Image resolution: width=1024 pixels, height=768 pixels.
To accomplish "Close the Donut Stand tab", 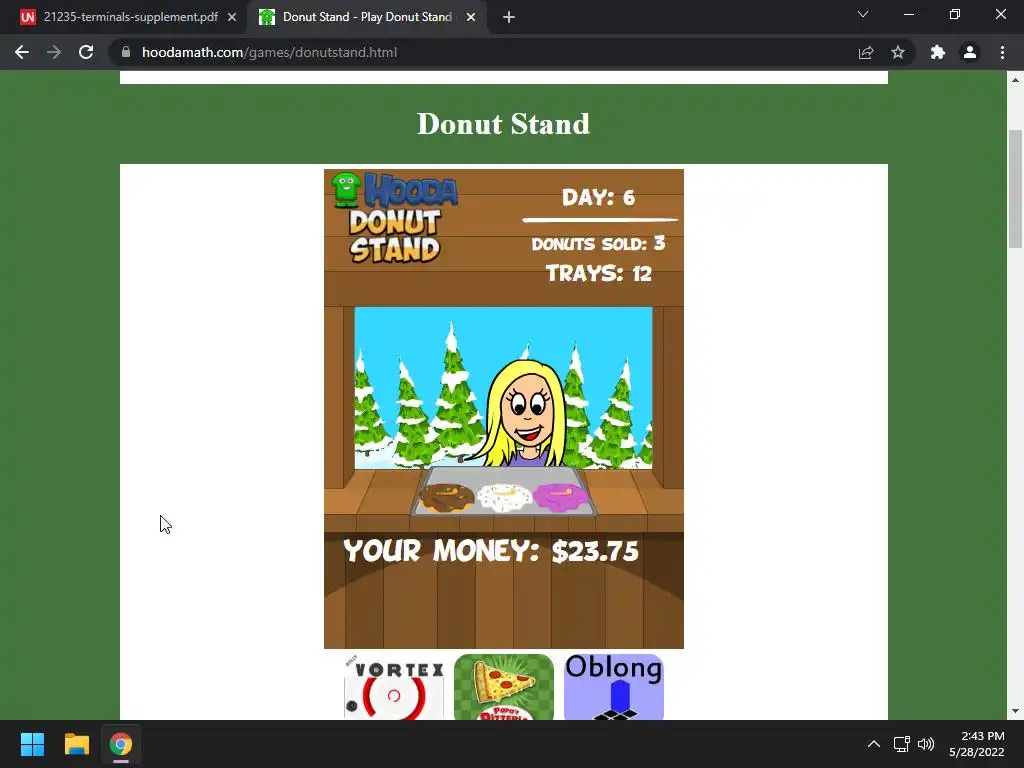I will pos(471,17).
